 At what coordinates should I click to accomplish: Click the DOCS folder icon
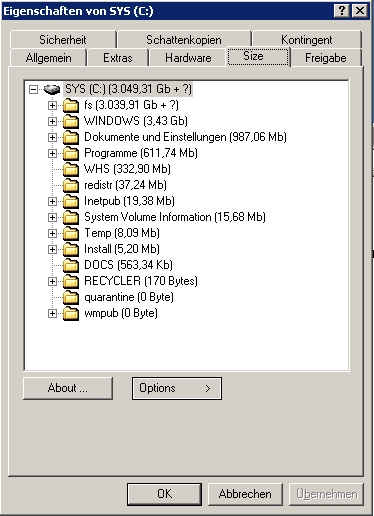[x=71, y=265]
